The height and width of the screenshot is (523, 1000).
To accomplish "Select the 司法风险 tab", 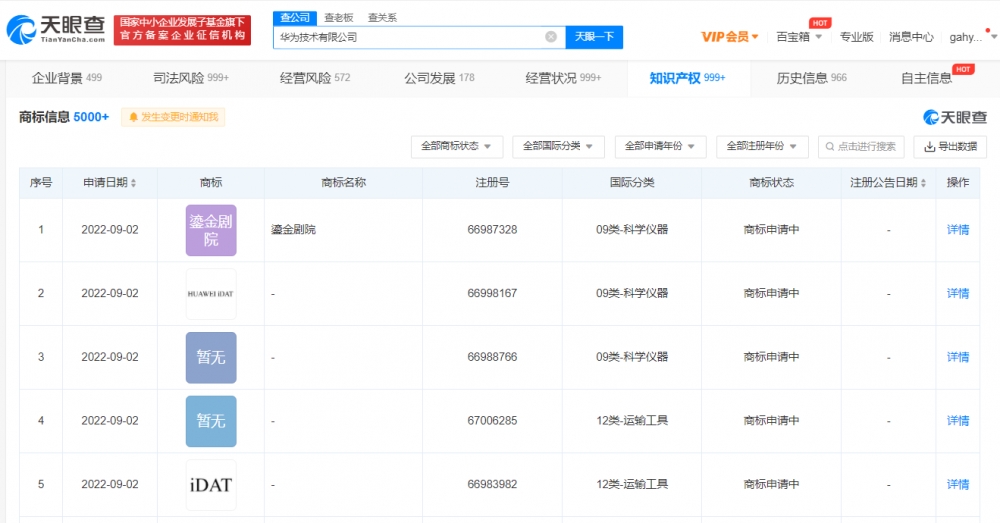I will coord(191,78).
